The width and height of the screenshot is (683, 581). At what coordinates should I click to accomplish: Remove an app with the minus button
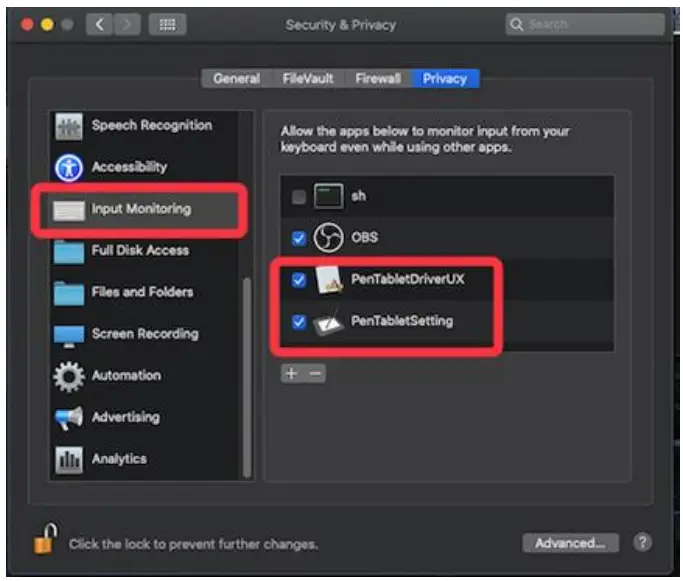315,373
